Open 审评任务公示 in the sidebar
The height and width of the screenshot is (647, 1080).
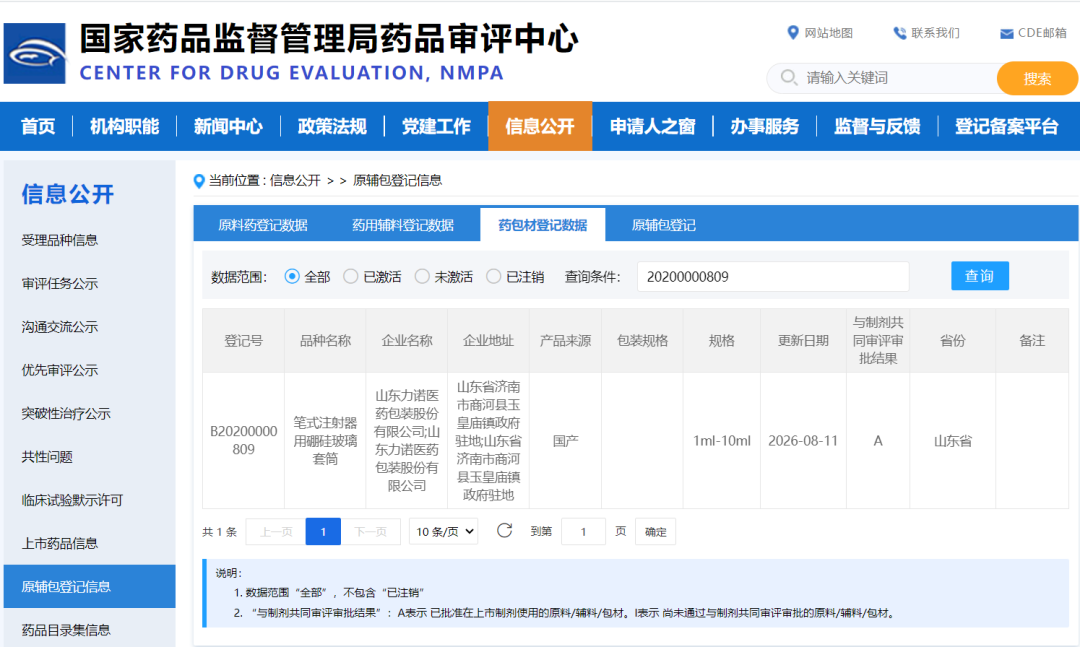tap(60, 283)
